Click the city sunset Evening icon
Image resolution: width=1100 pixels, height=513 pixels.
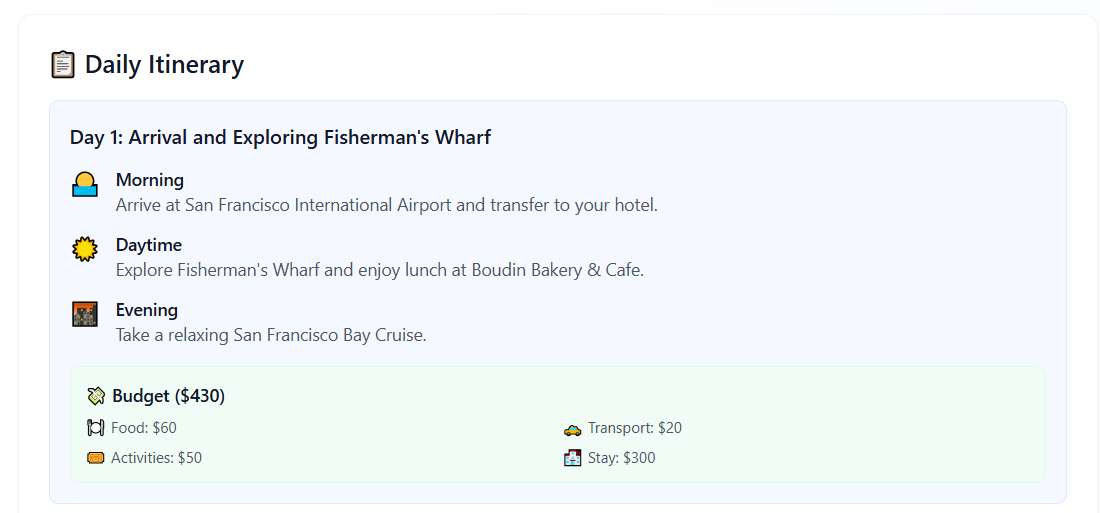[85, 314]
